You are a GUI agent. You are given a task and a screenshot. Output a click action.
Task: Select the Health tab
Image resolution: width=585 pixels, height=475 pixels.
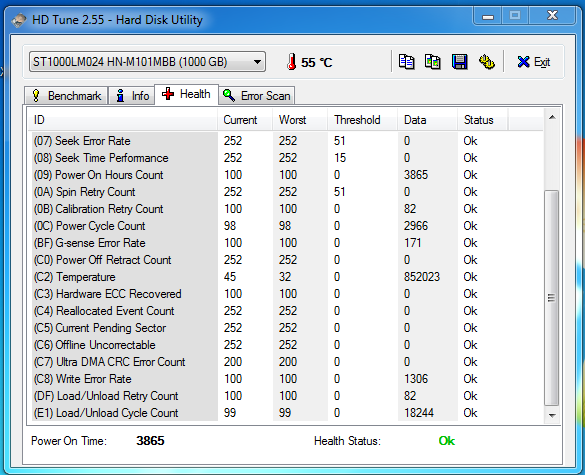(186, 94)
